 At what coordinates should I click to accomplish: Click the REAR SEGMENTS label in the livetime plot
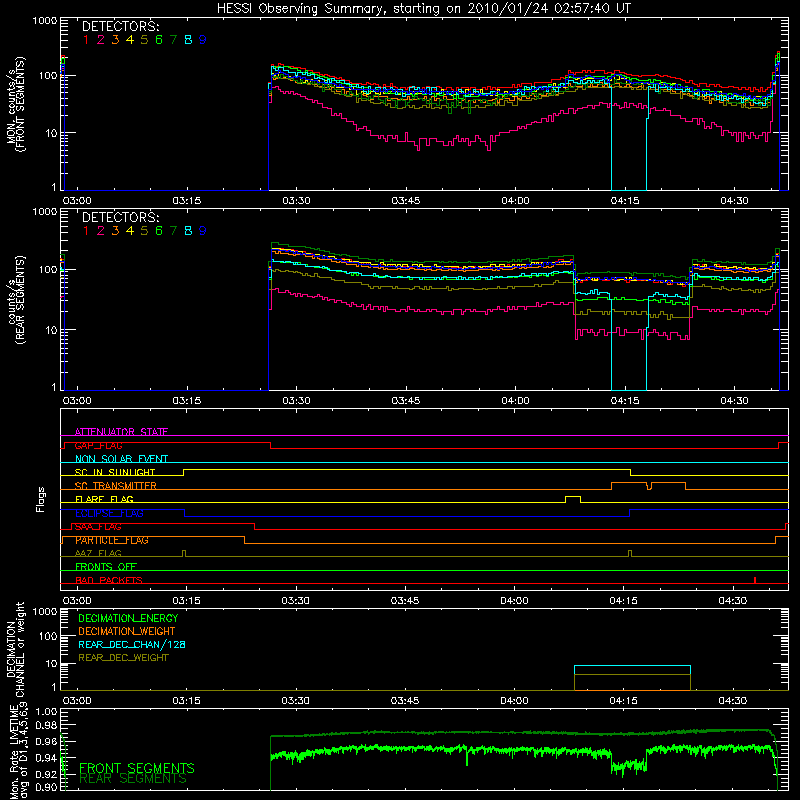click(x=133, y=779)
